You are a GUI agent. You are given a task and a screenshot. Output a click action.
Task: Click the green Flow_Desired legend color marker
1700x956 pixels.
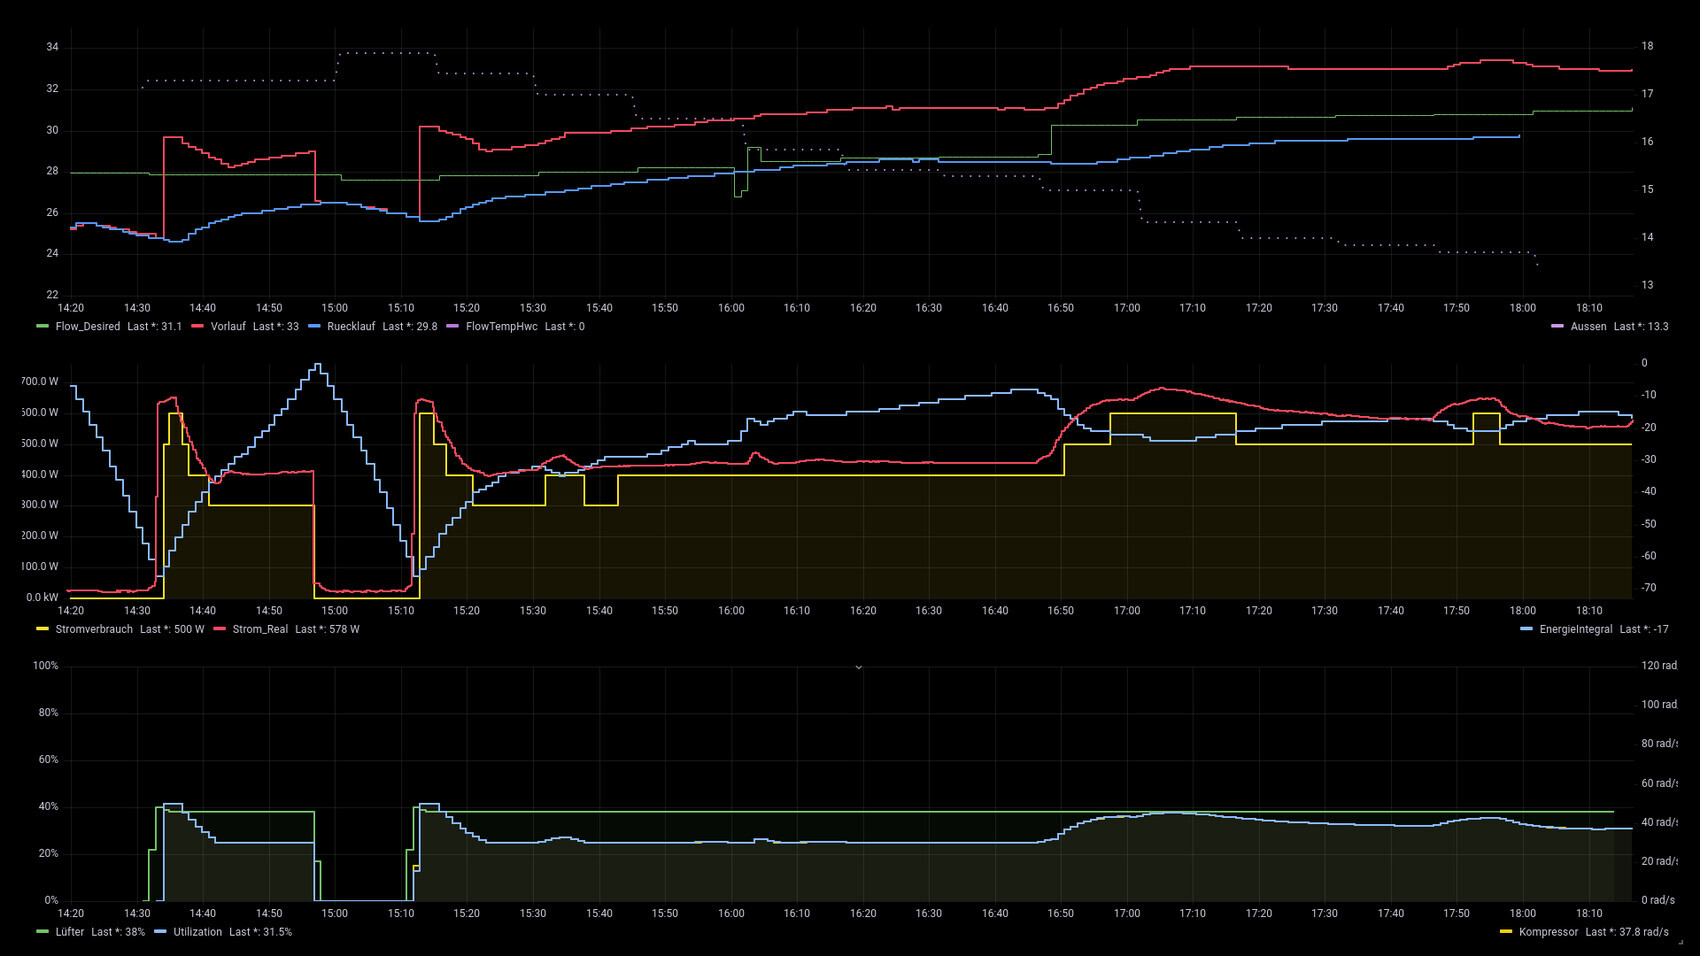[42, 327]
